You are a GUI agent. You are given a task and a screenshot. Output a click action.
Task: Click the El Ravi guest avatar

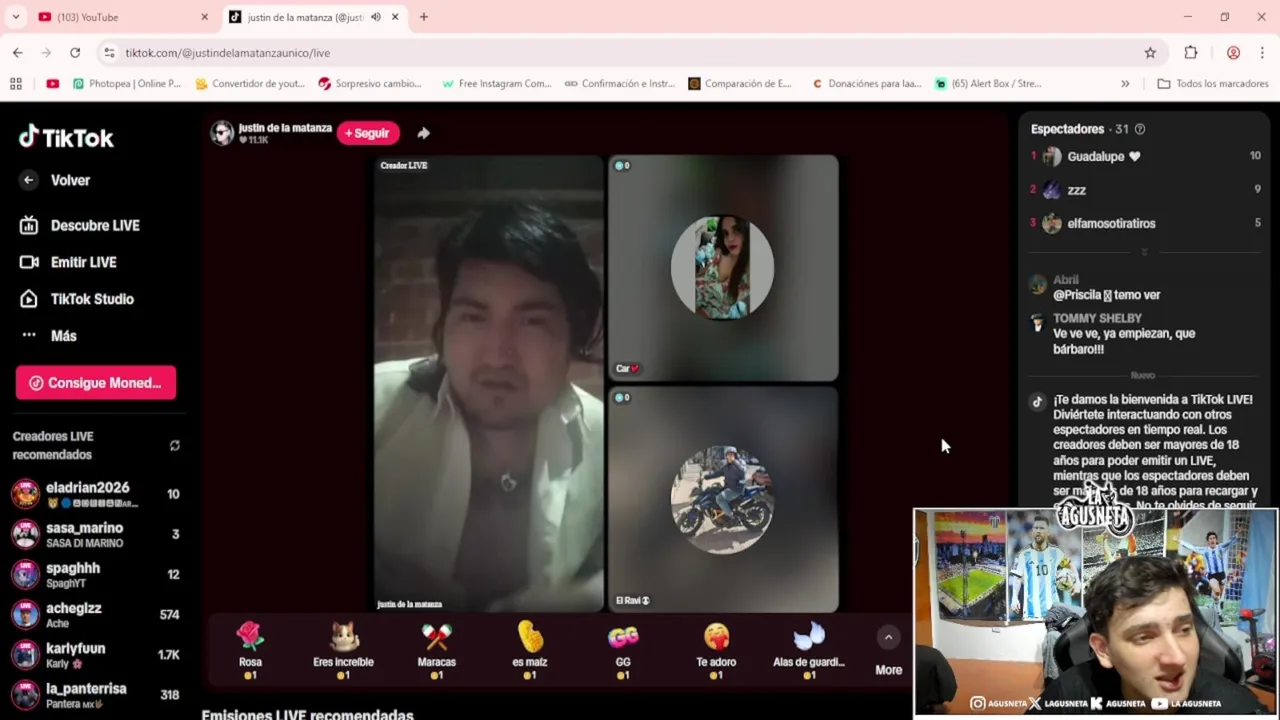click(722, 500)
